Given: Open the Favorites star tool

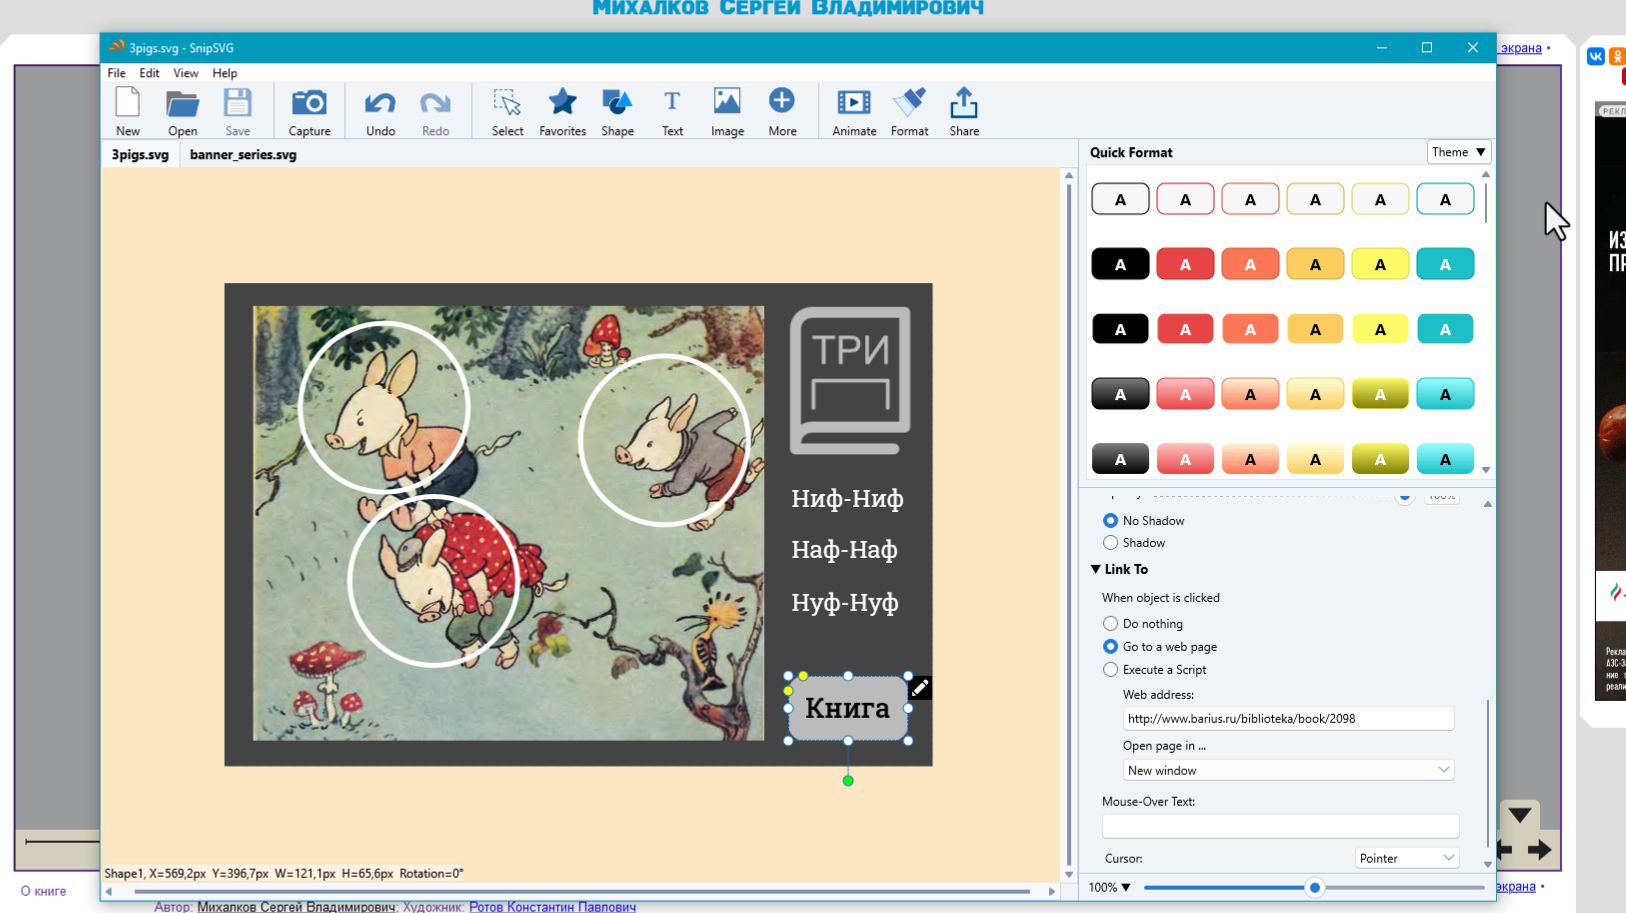Looking at the screenshot, I should click(562, 111).
